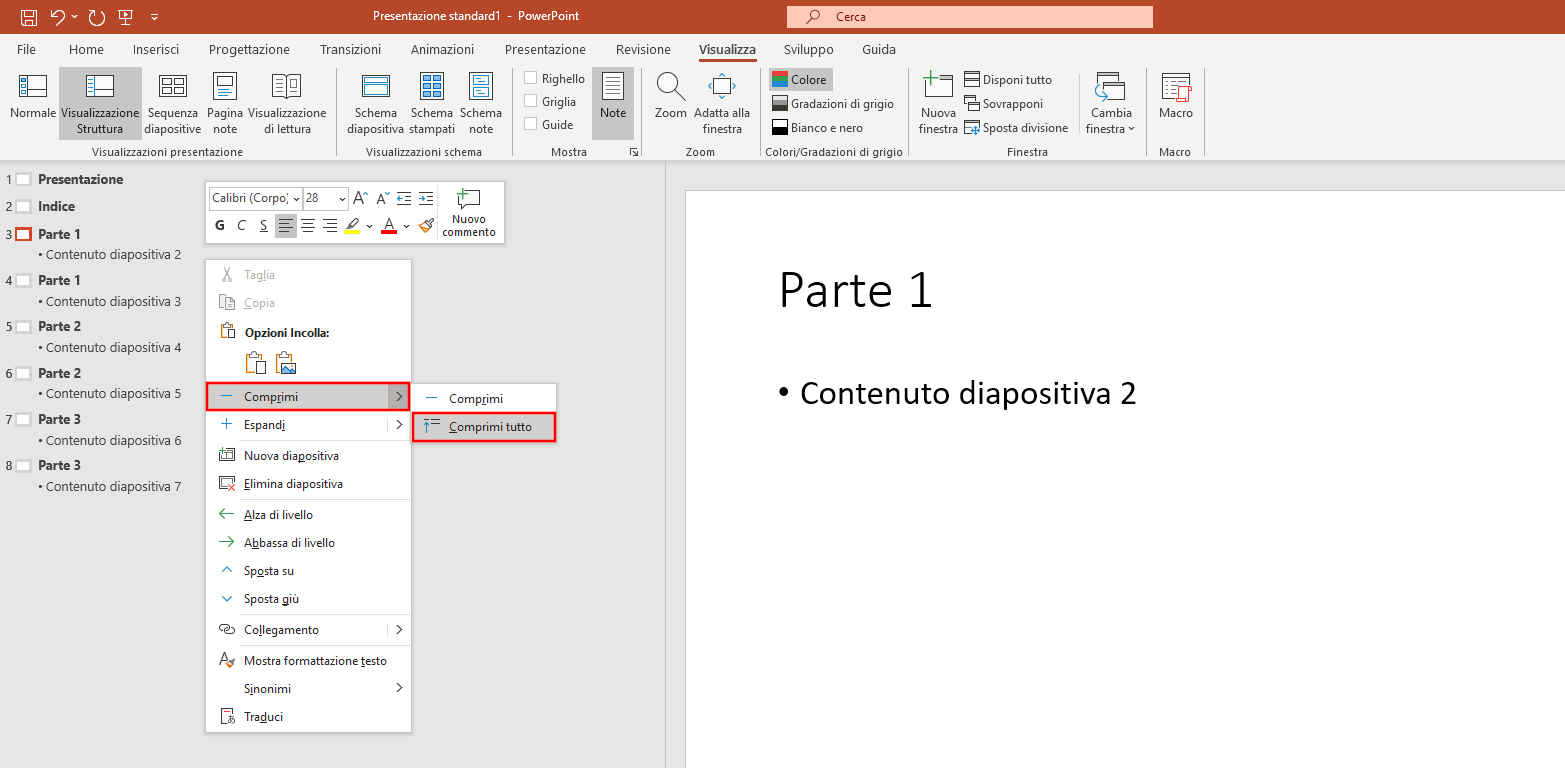Open the Zoom dialog magnifier

(671, 98)
